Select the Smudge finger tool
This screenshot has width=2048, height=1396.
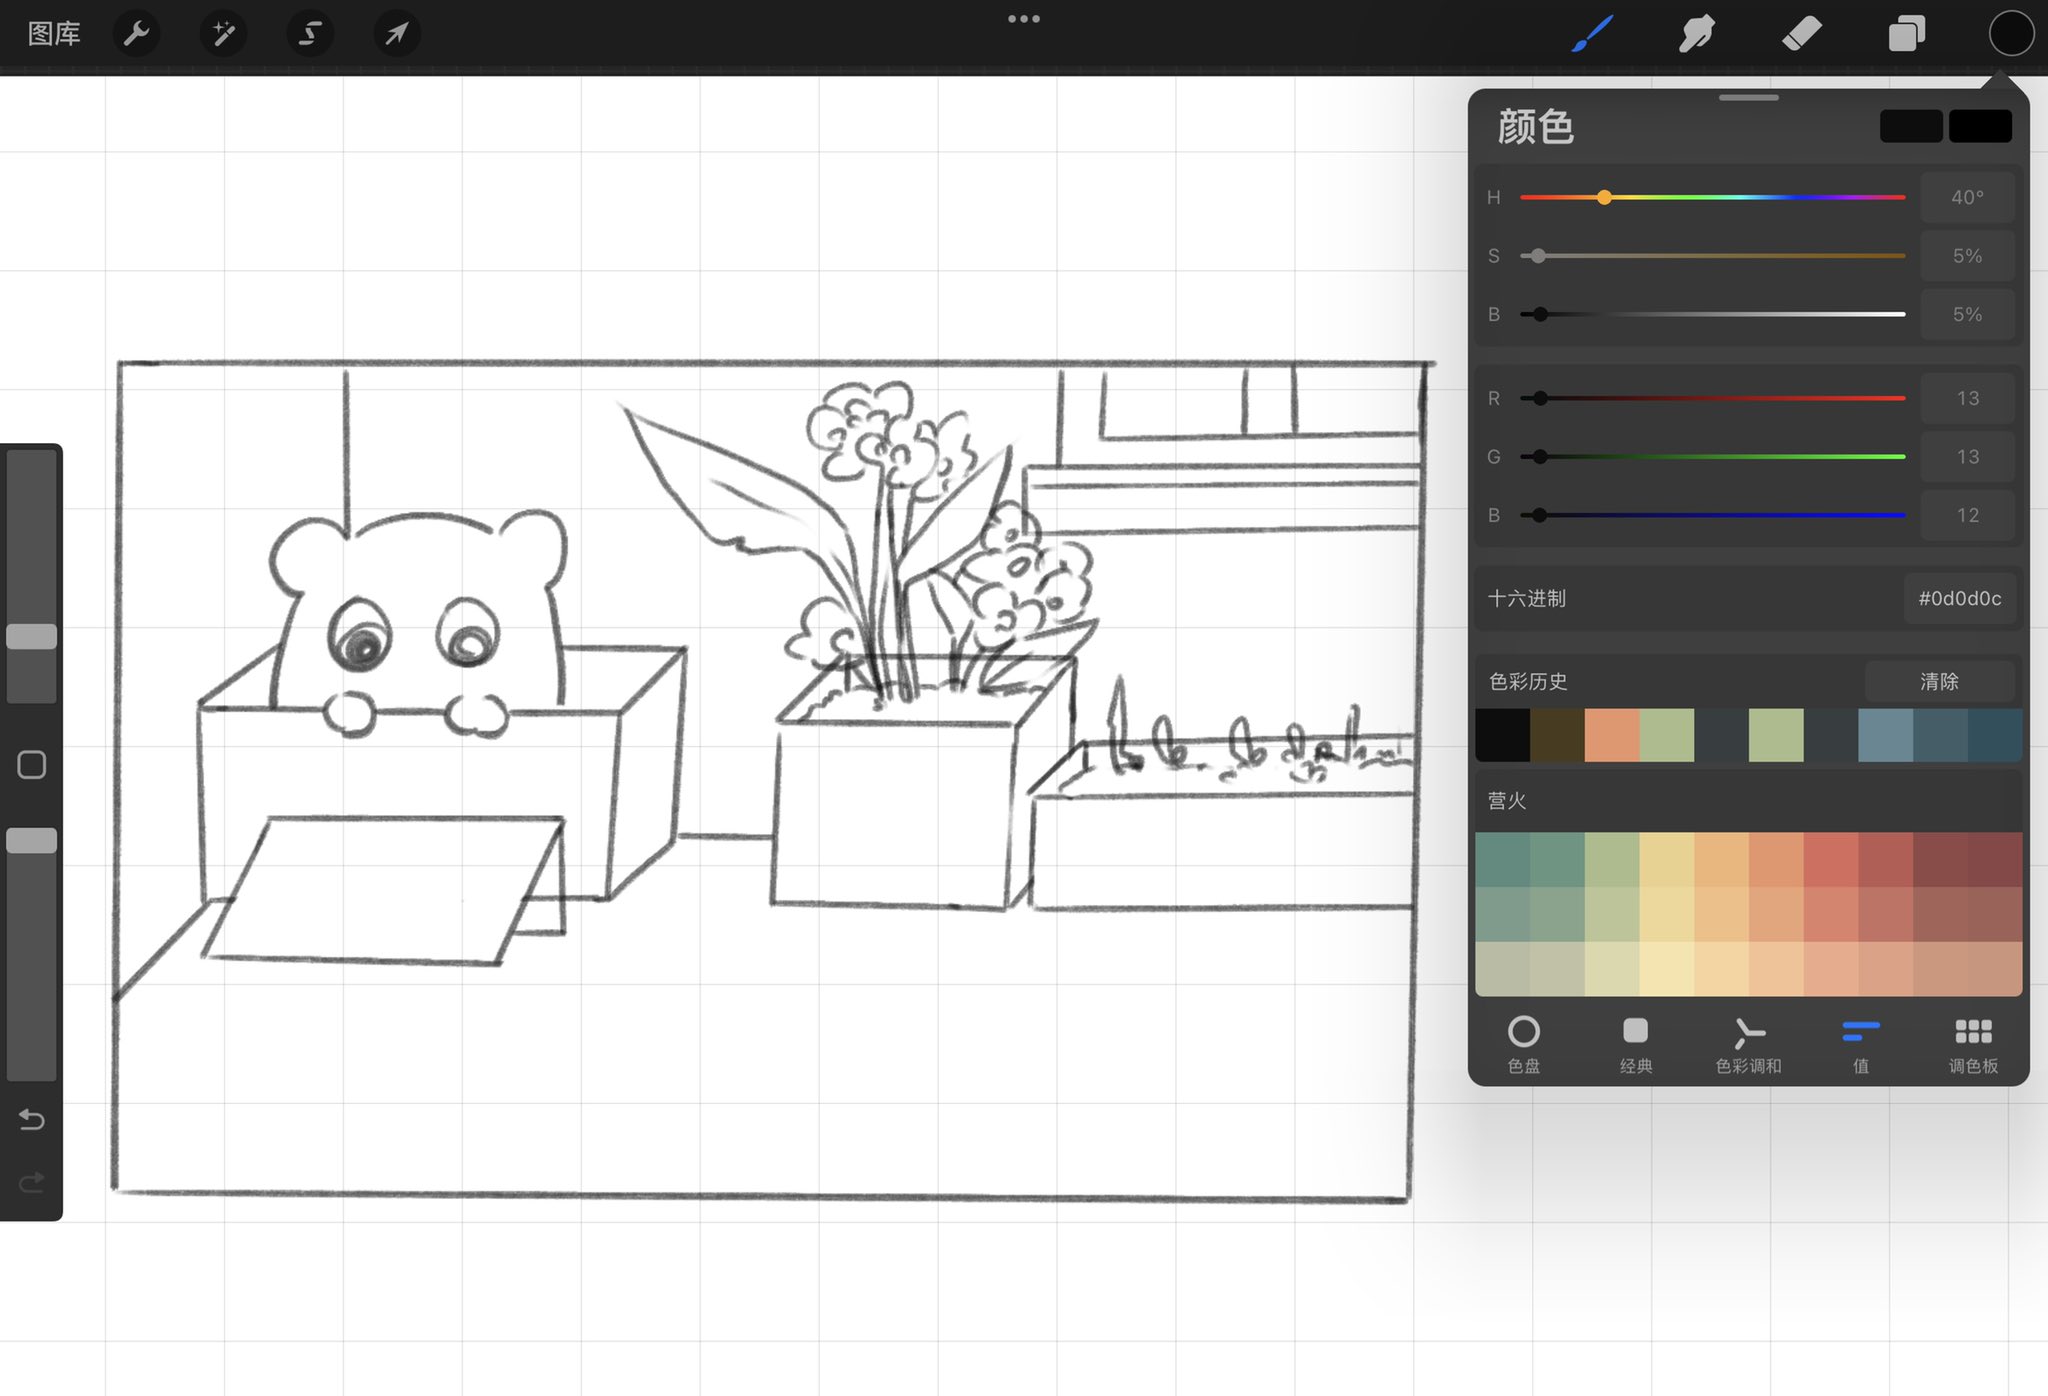(x=1697, y=34)
